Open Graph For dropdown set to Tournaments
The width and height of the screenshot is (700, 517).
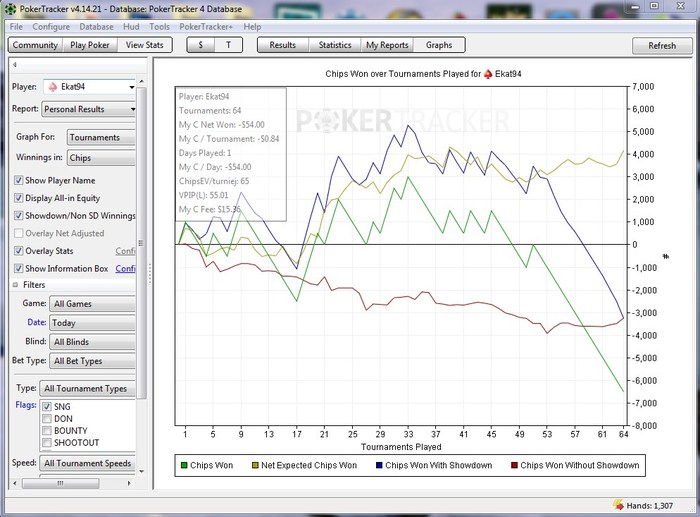[x=101, y=138]
